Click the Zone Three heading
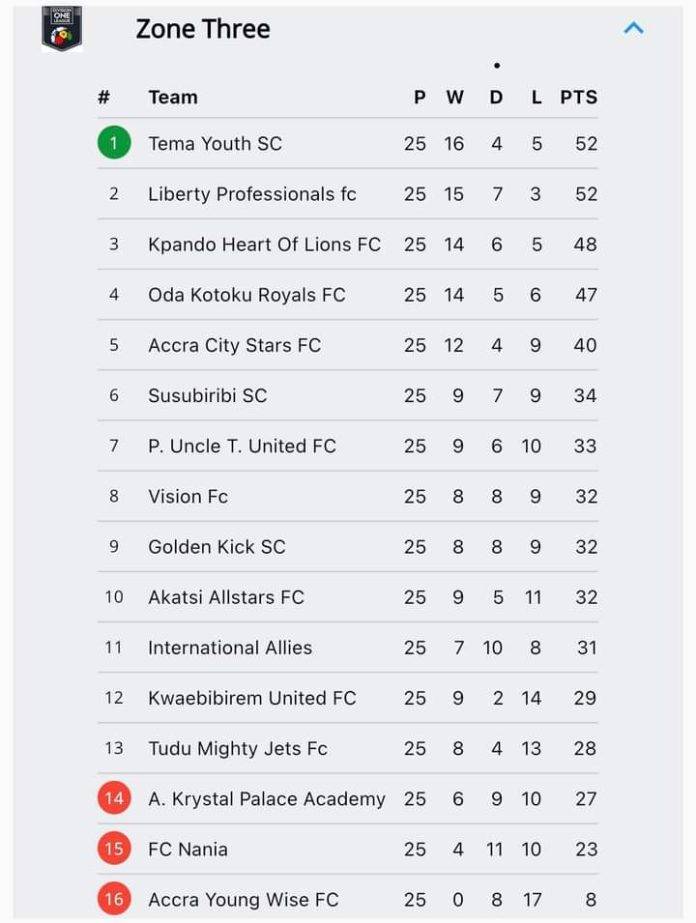Screen dimensions: 696x923 coord(203,29)
